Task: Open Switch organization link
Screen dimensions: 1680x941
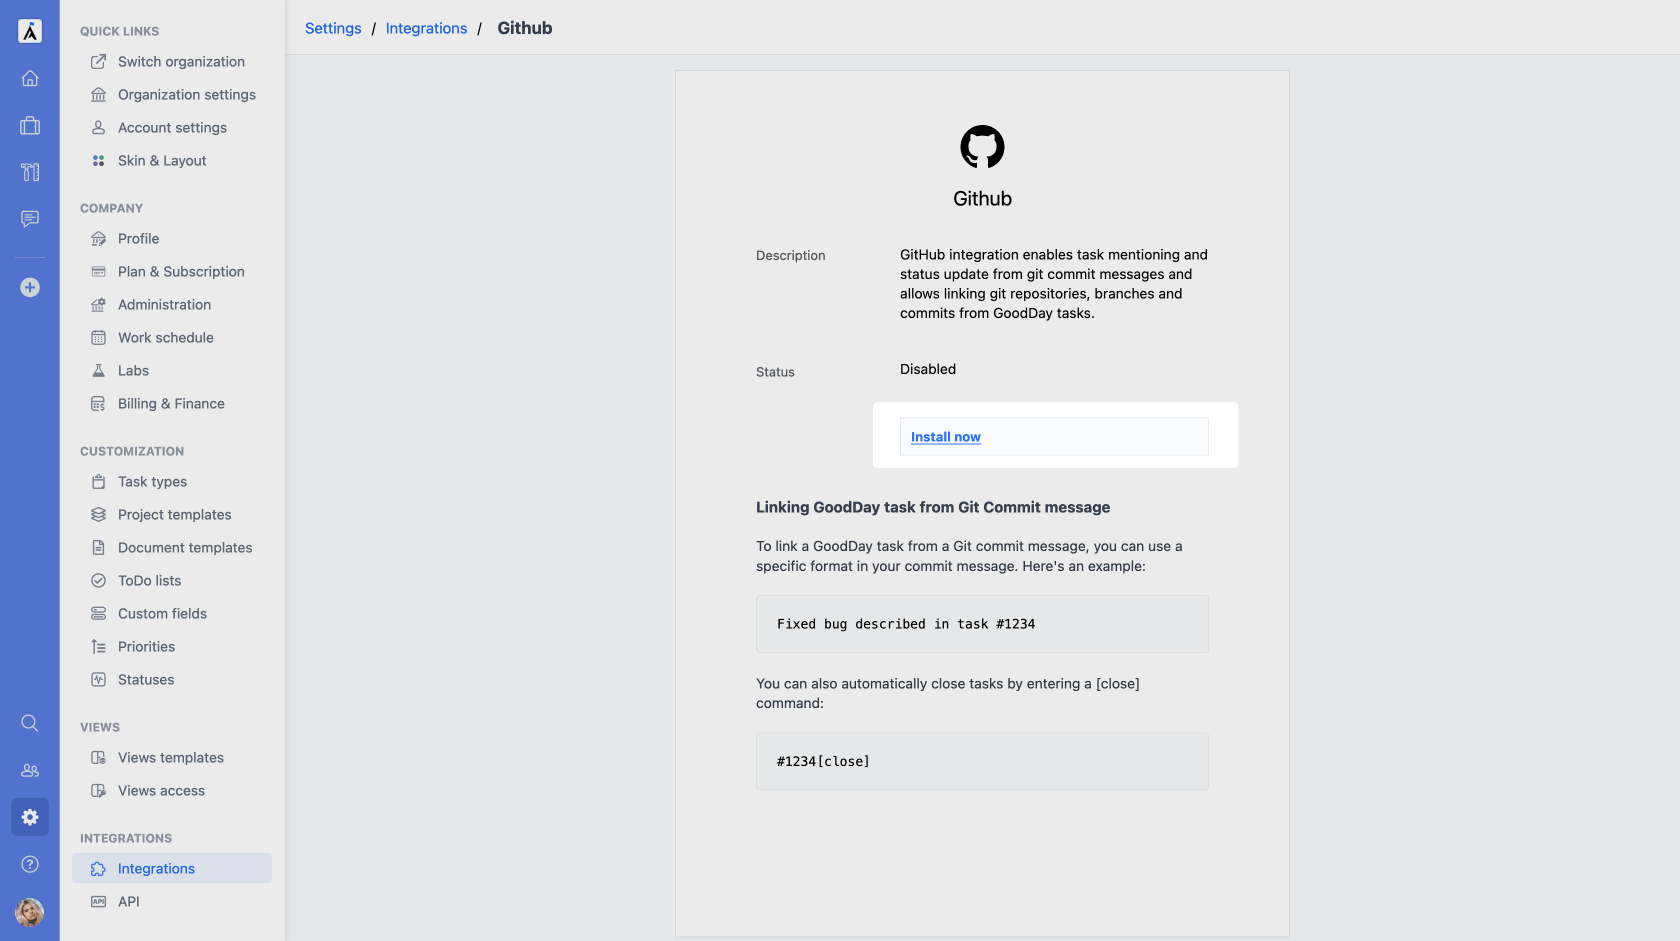Action: pyautogui.click(x=181, y=62)
